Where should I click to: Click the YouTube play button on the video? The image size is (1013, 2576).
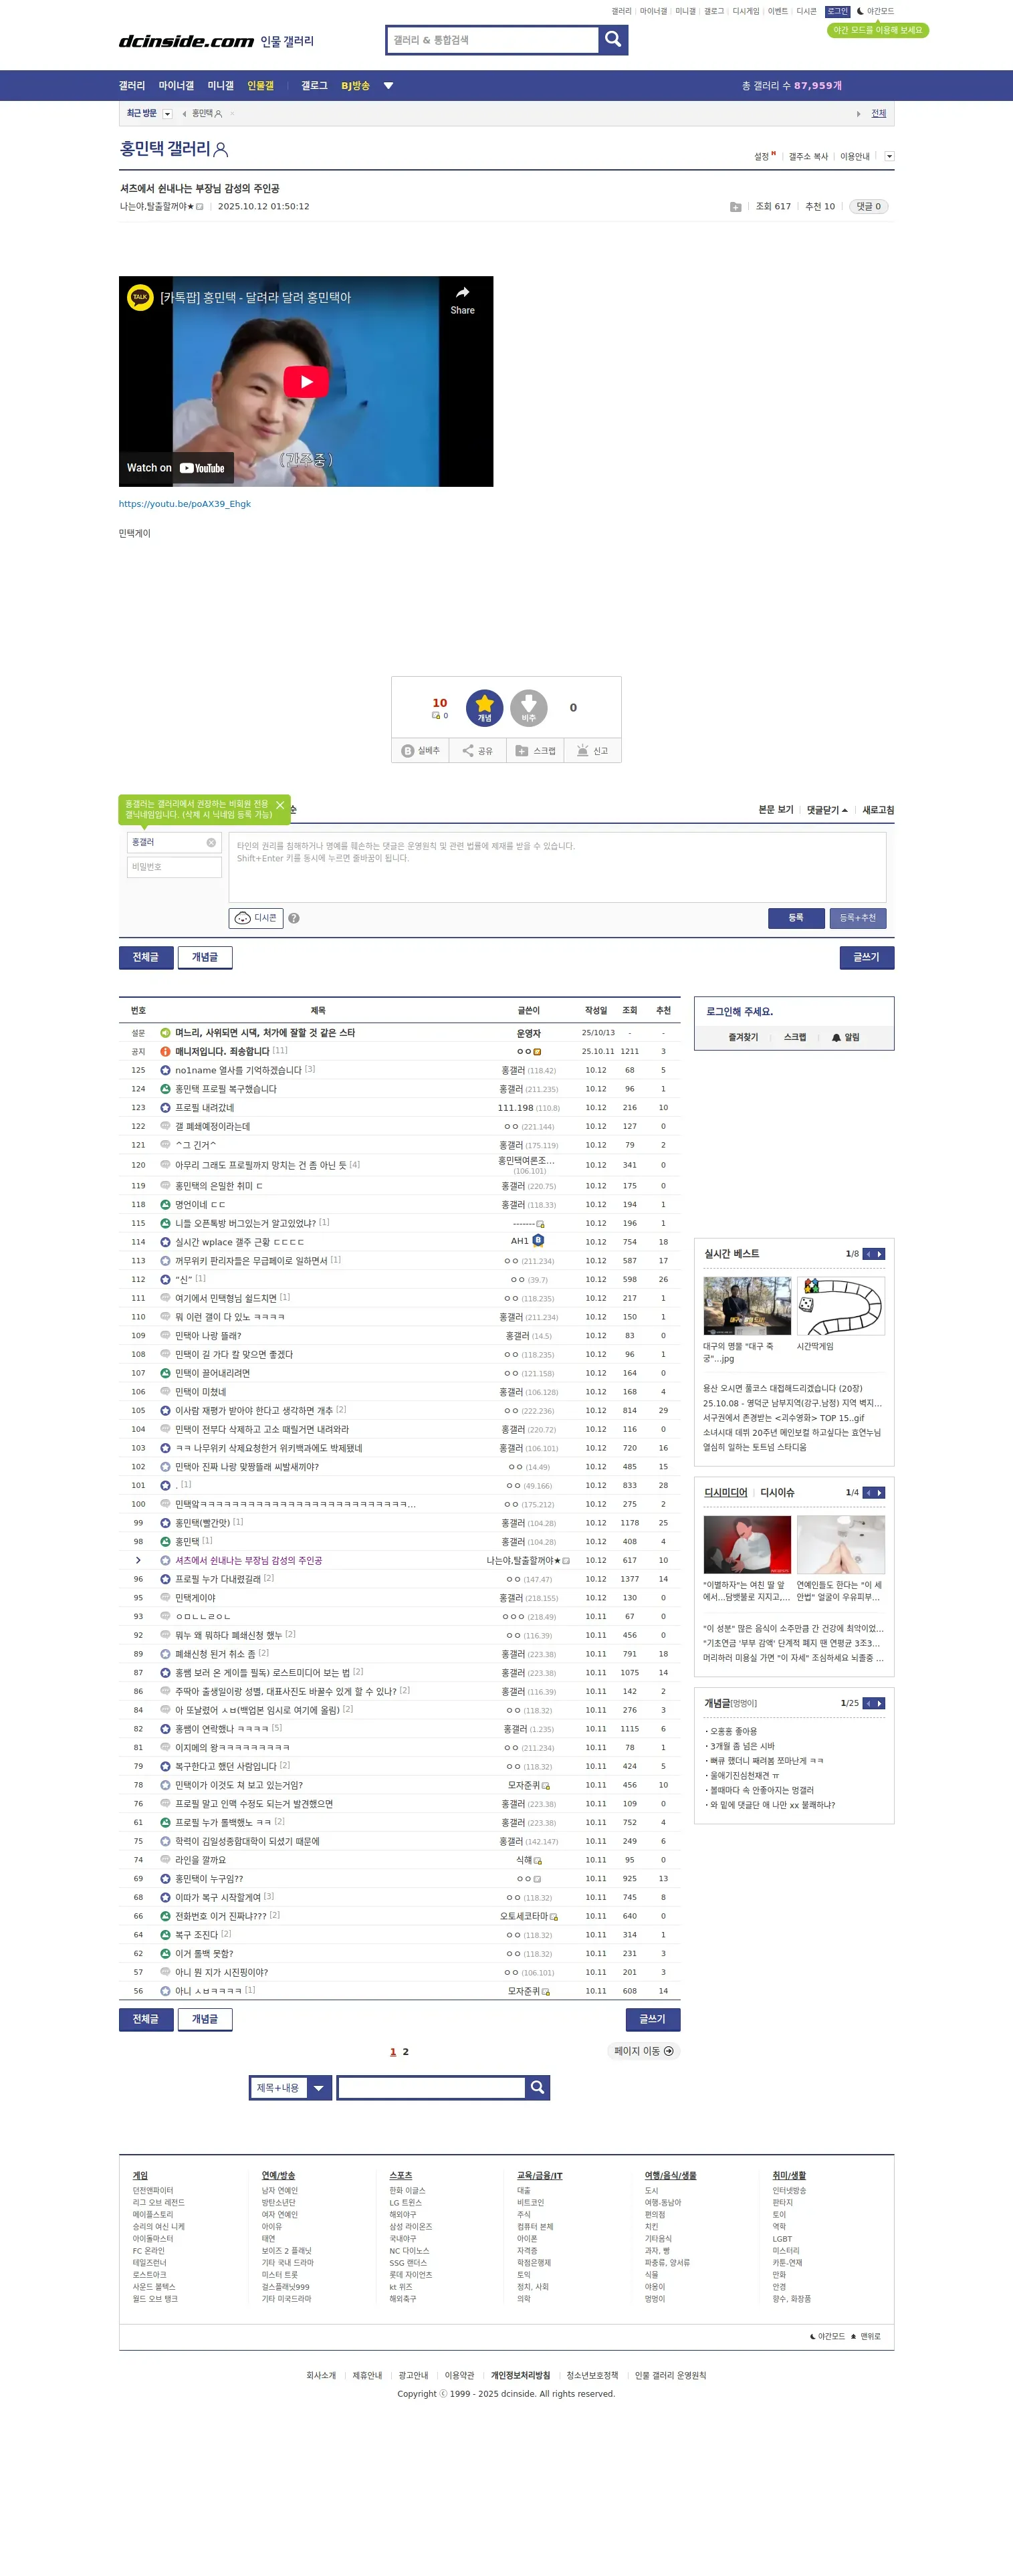coord(306,381)
